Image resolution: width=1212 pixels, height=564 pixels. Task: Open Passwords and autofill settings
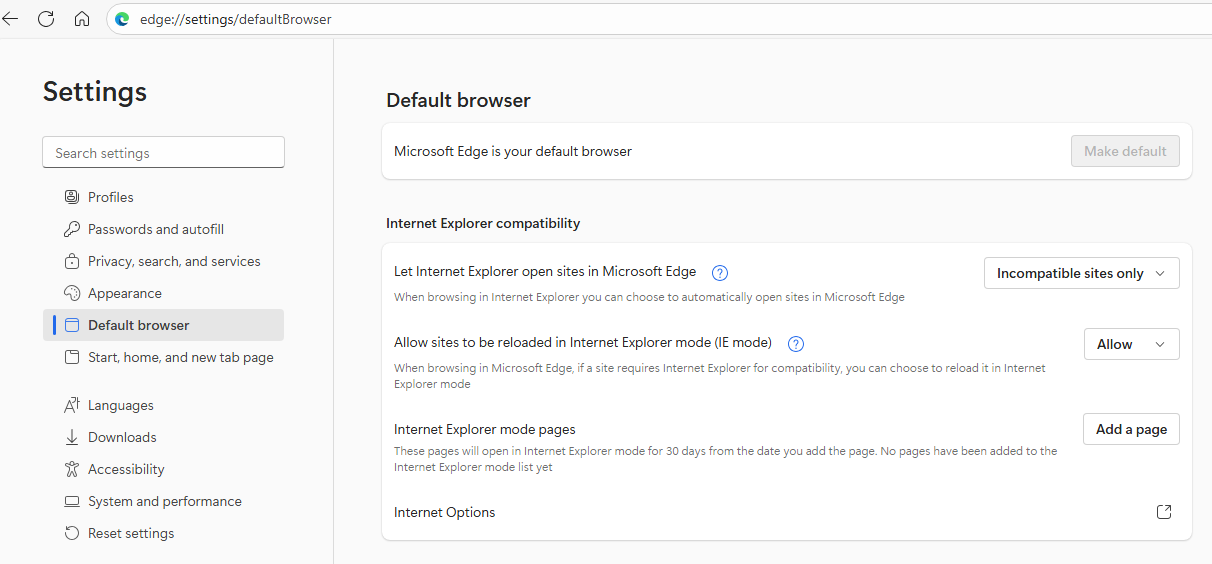tap(164, 229)
